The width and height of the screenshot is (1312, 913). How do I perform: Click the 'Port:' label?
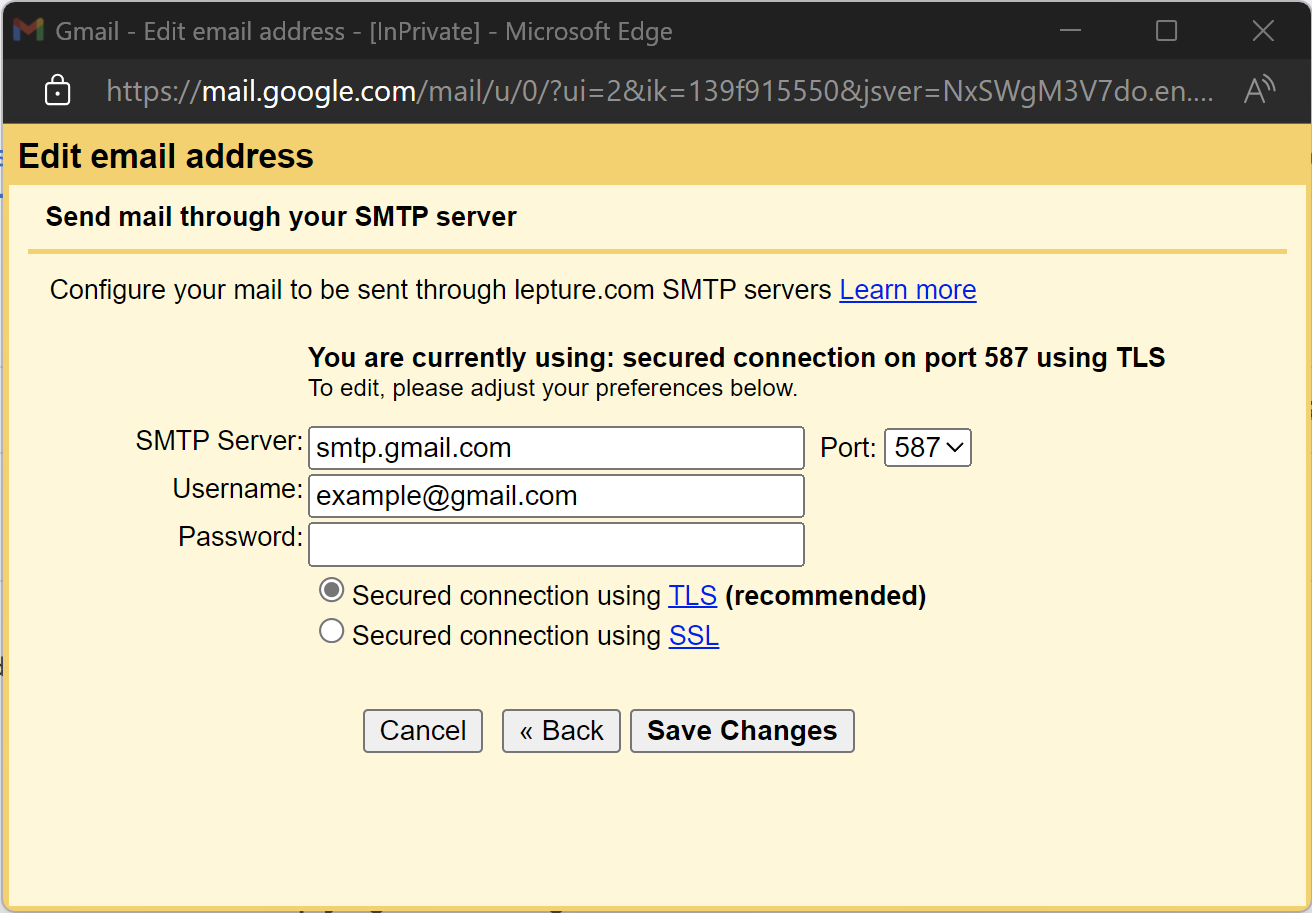point(849,448)
